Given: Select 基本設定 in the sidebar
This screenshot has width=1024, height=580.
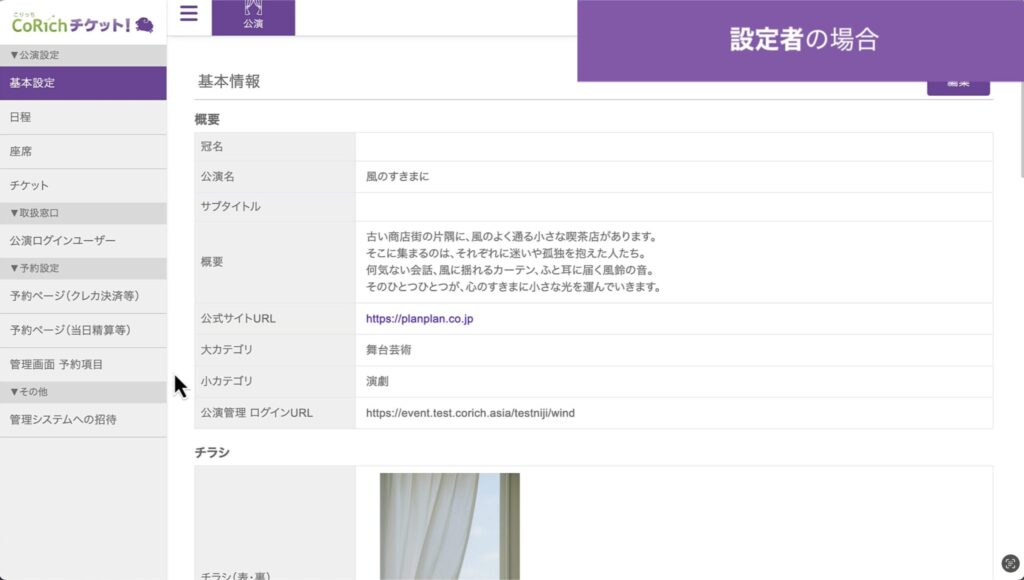Looking at the screenshot, I should 32,83.
